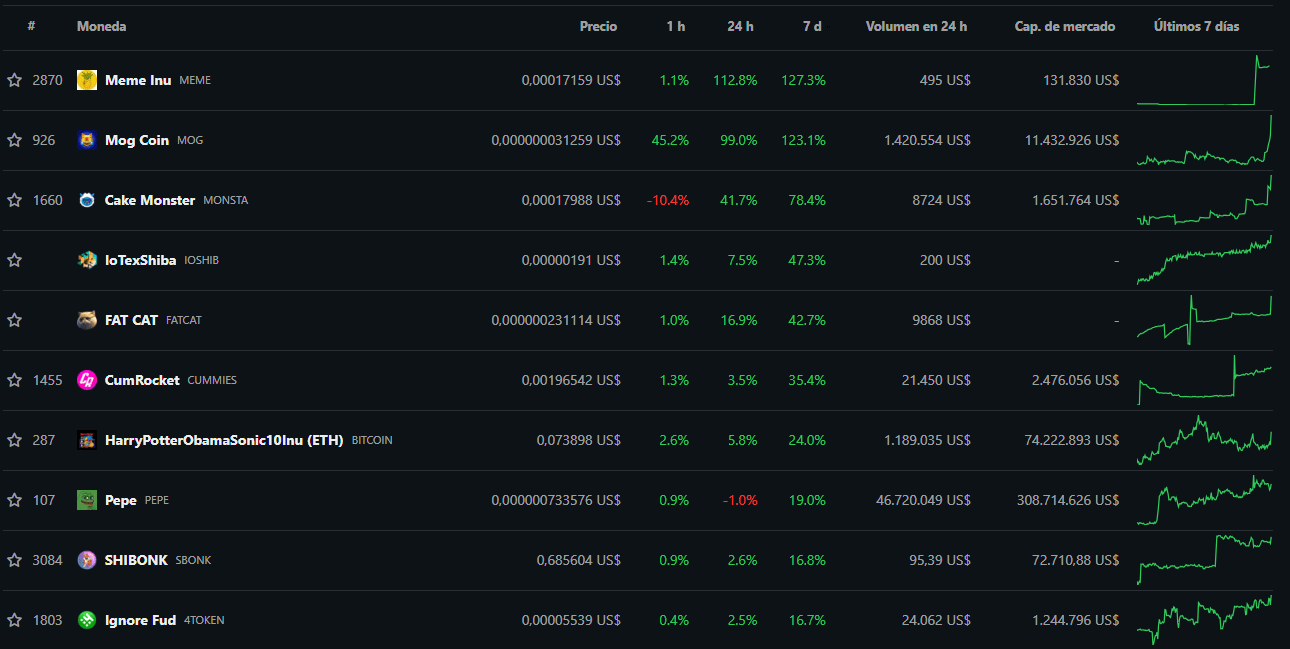Click the Mog Coin logo icon

pos(87,140)
